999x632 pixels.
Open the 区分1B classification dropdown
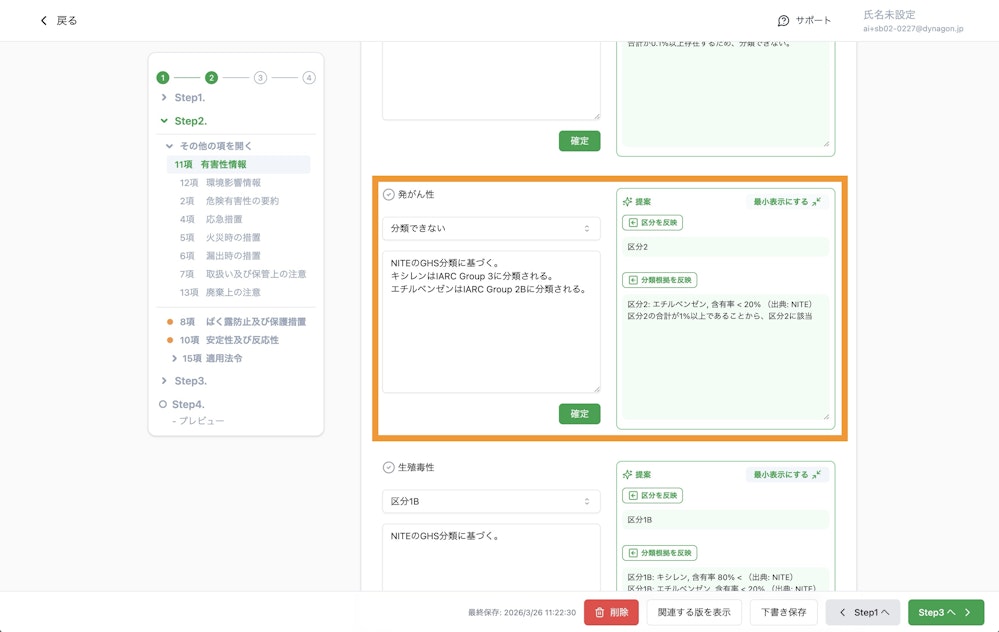pyautogui.click(x=491, y=501)
